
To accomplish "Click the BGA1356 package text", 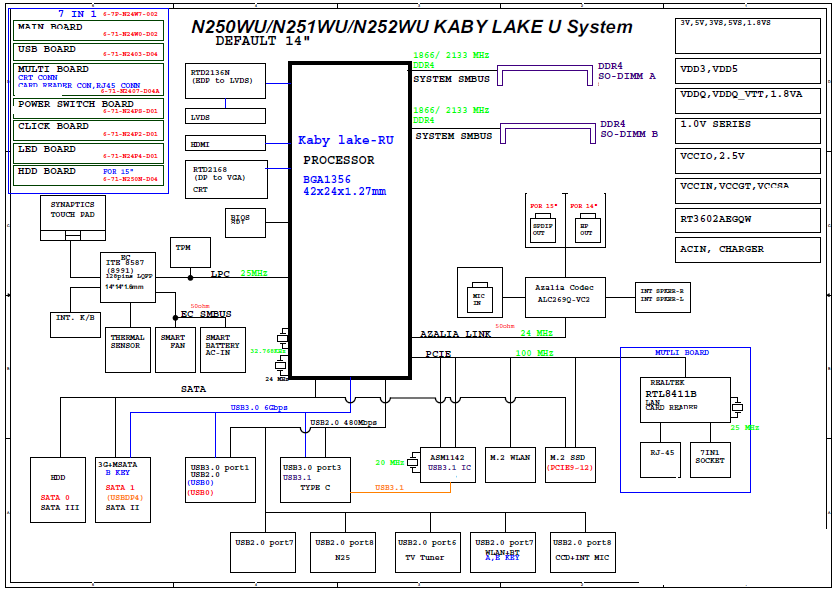I will point(327,180).
